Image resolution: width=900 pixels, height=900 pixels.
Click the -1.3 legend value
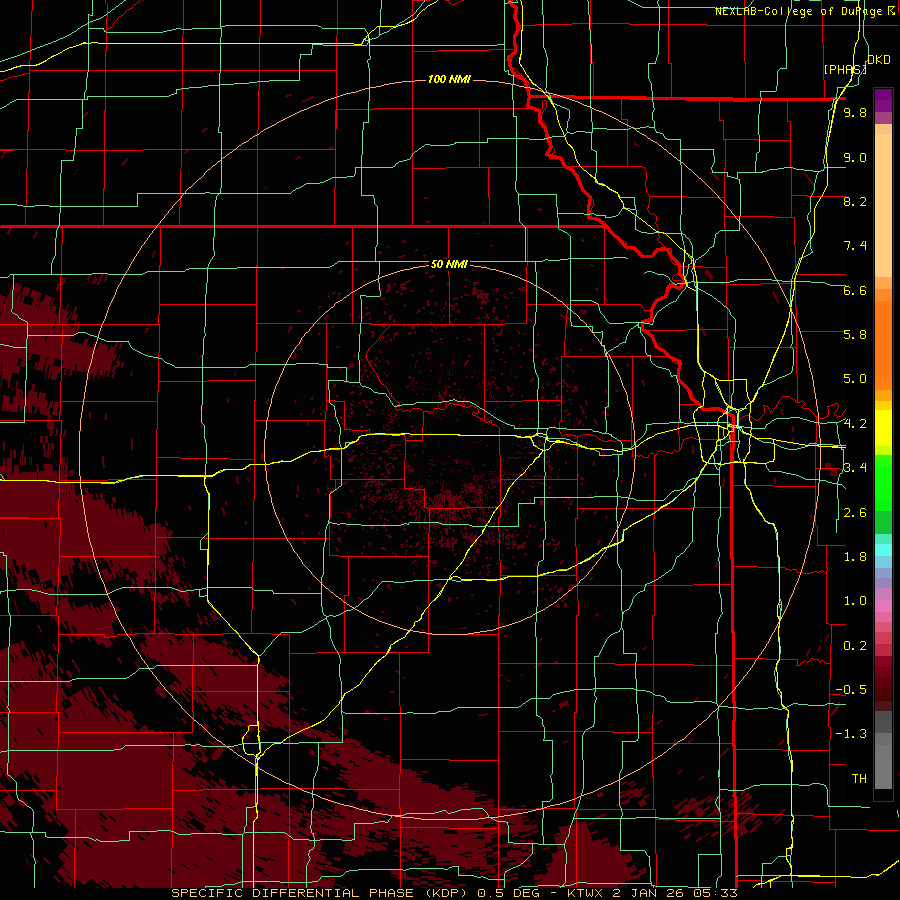coord(851,734)
